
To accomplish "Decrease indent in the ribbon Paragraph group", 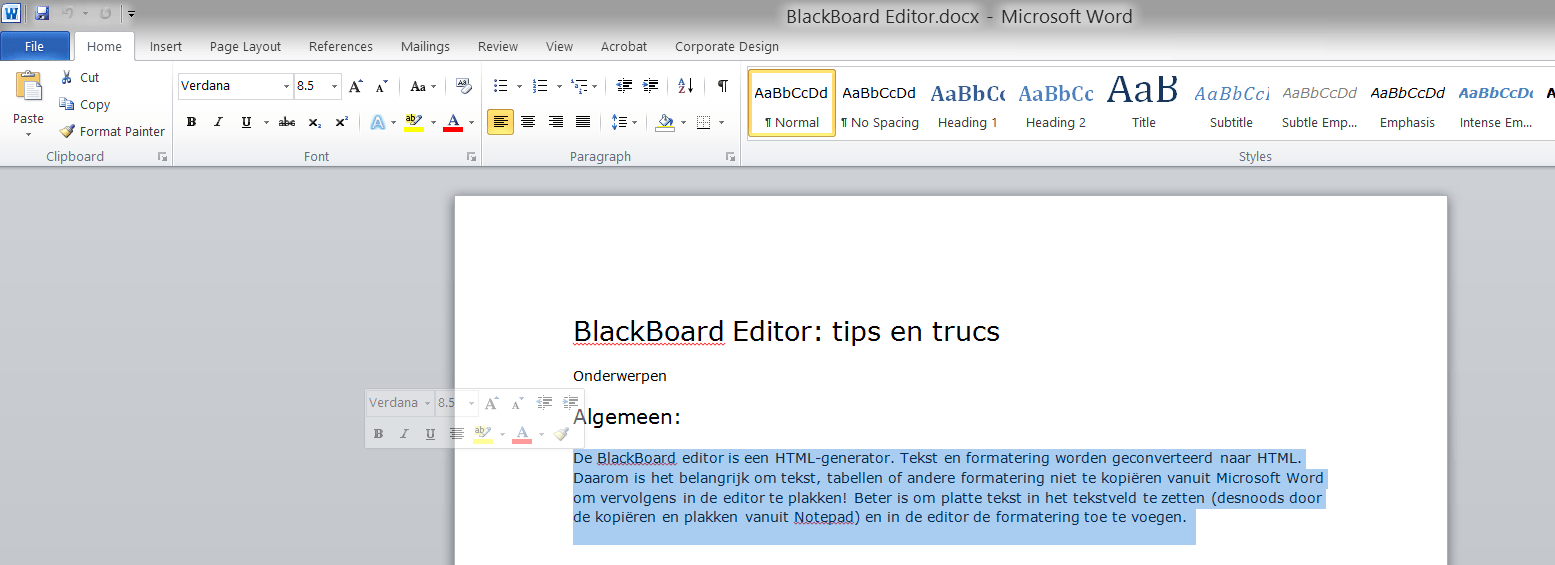I will click(x=625, y=86).
